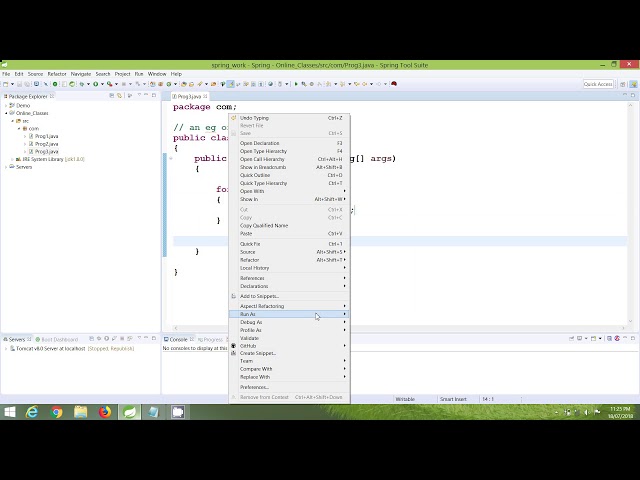
Task: Collapse the src folder node
Action: [13, 121]
